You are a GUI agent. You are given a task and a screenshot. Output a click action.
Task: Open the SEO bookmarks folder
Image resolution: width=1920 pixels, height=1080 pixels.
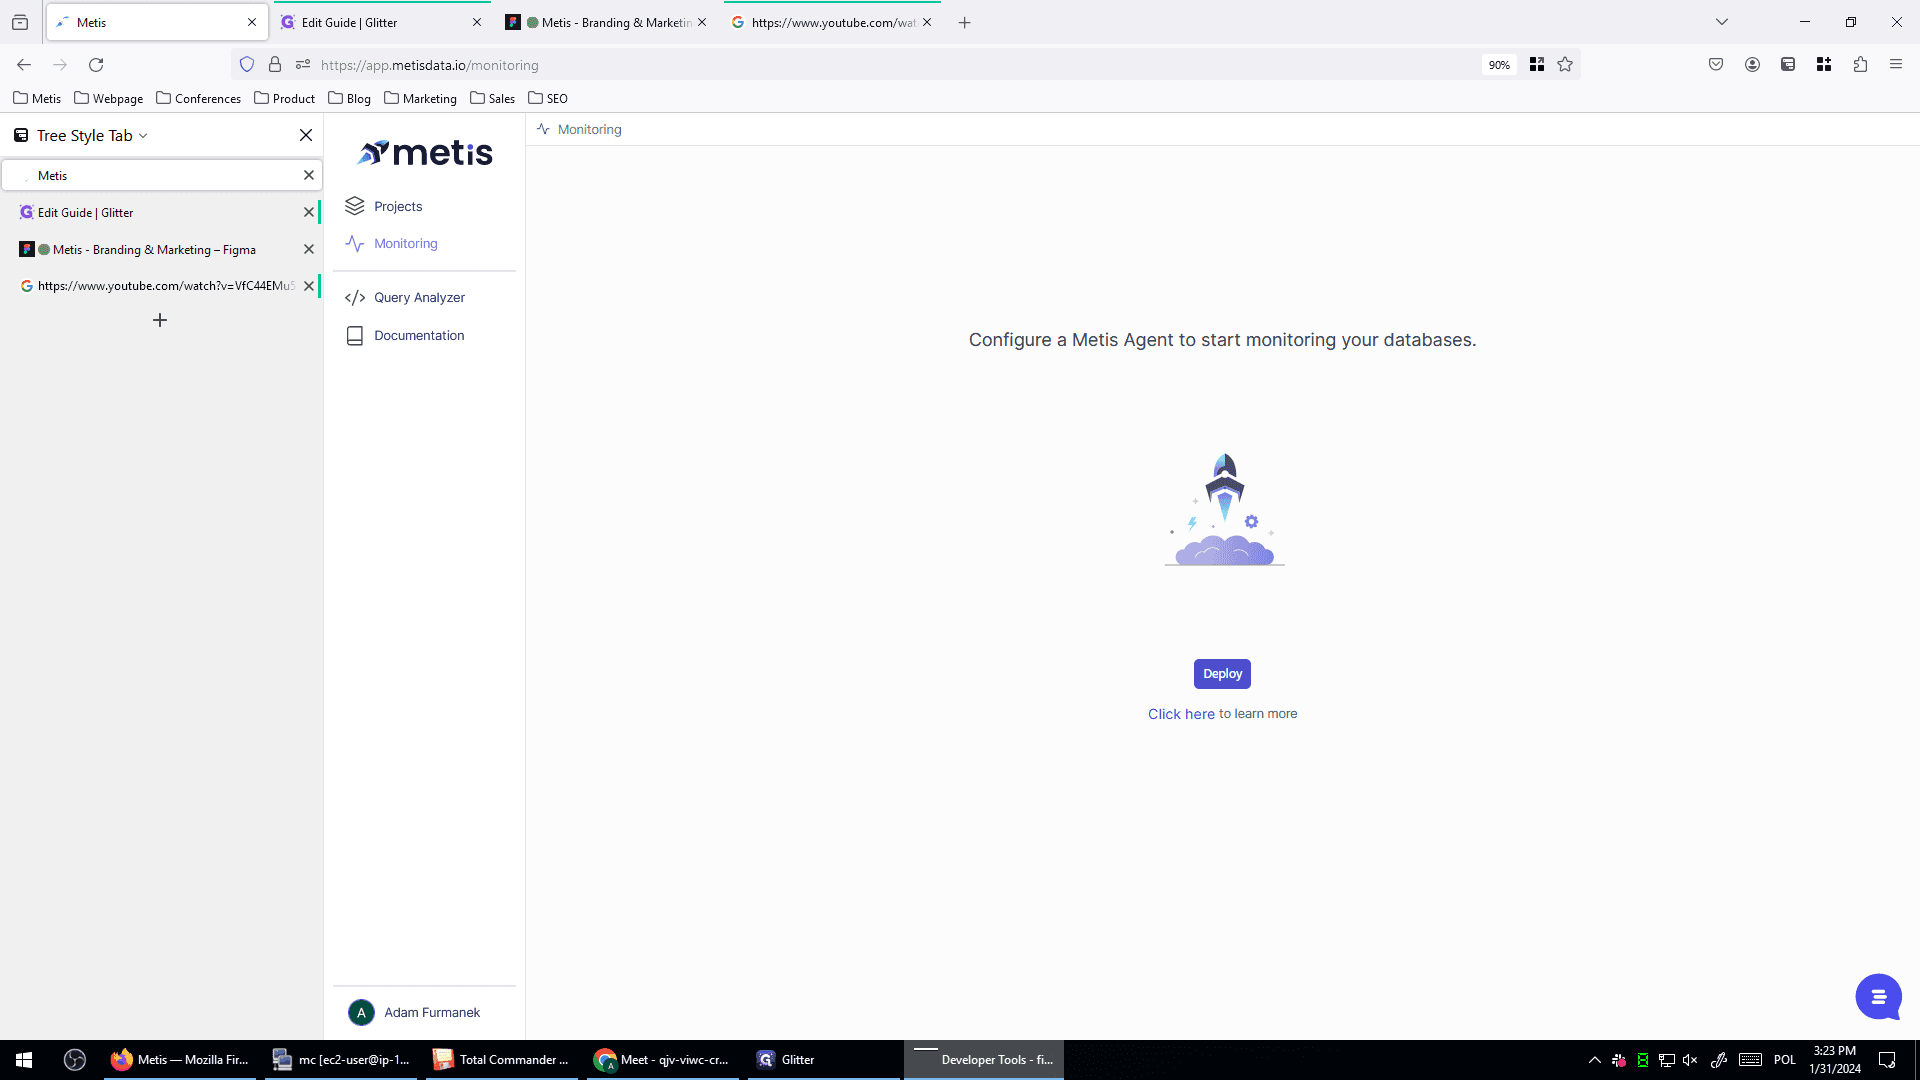(548, 98)
